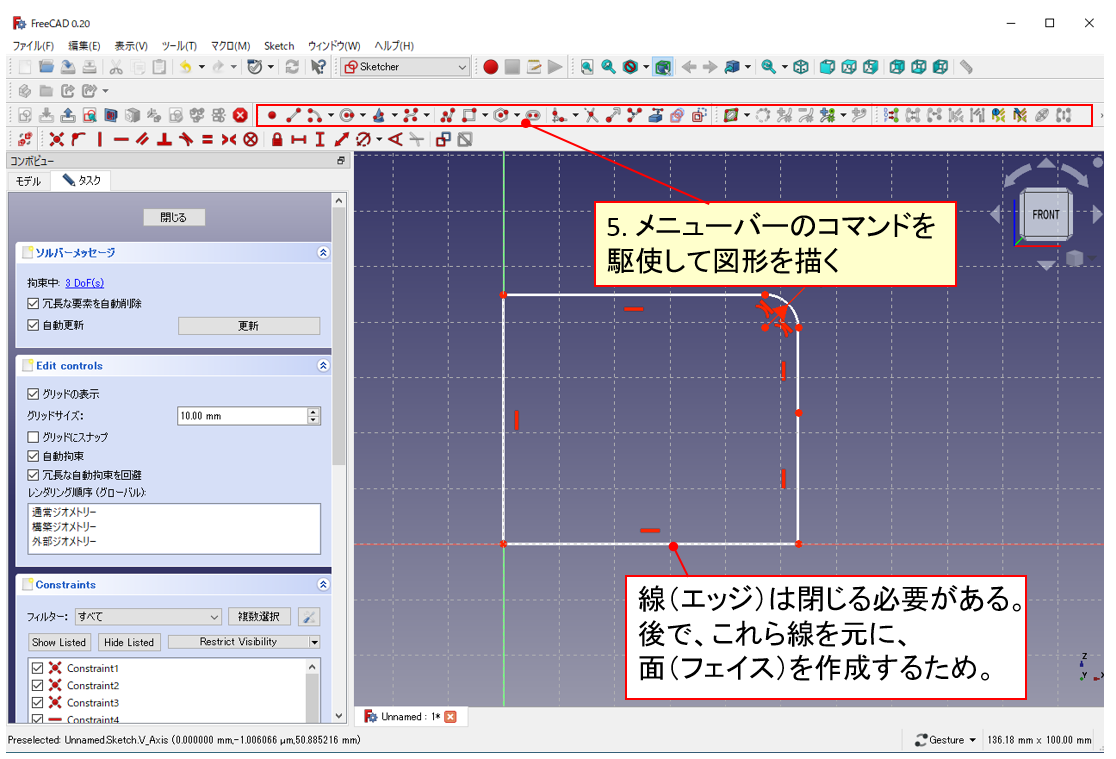
Task: Apply the Angle constraint
Action: pos(395,140)
